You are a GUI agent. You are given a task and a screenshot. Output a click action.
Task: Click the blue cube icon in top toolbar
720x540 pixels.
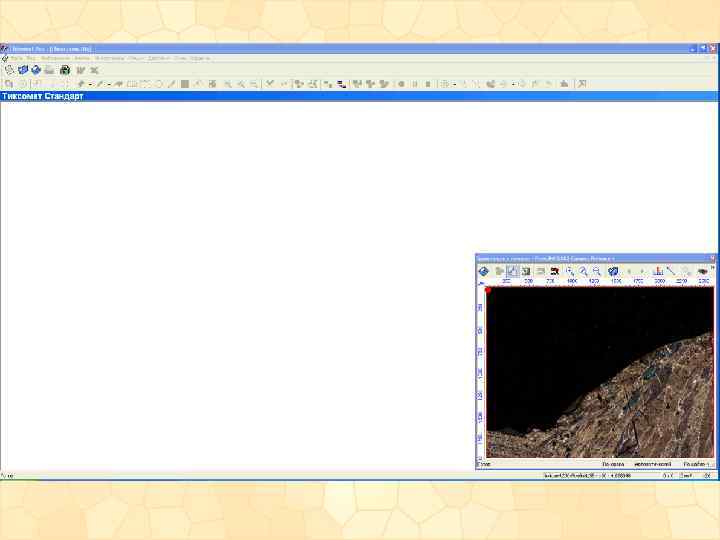click(x=23, y=70)
